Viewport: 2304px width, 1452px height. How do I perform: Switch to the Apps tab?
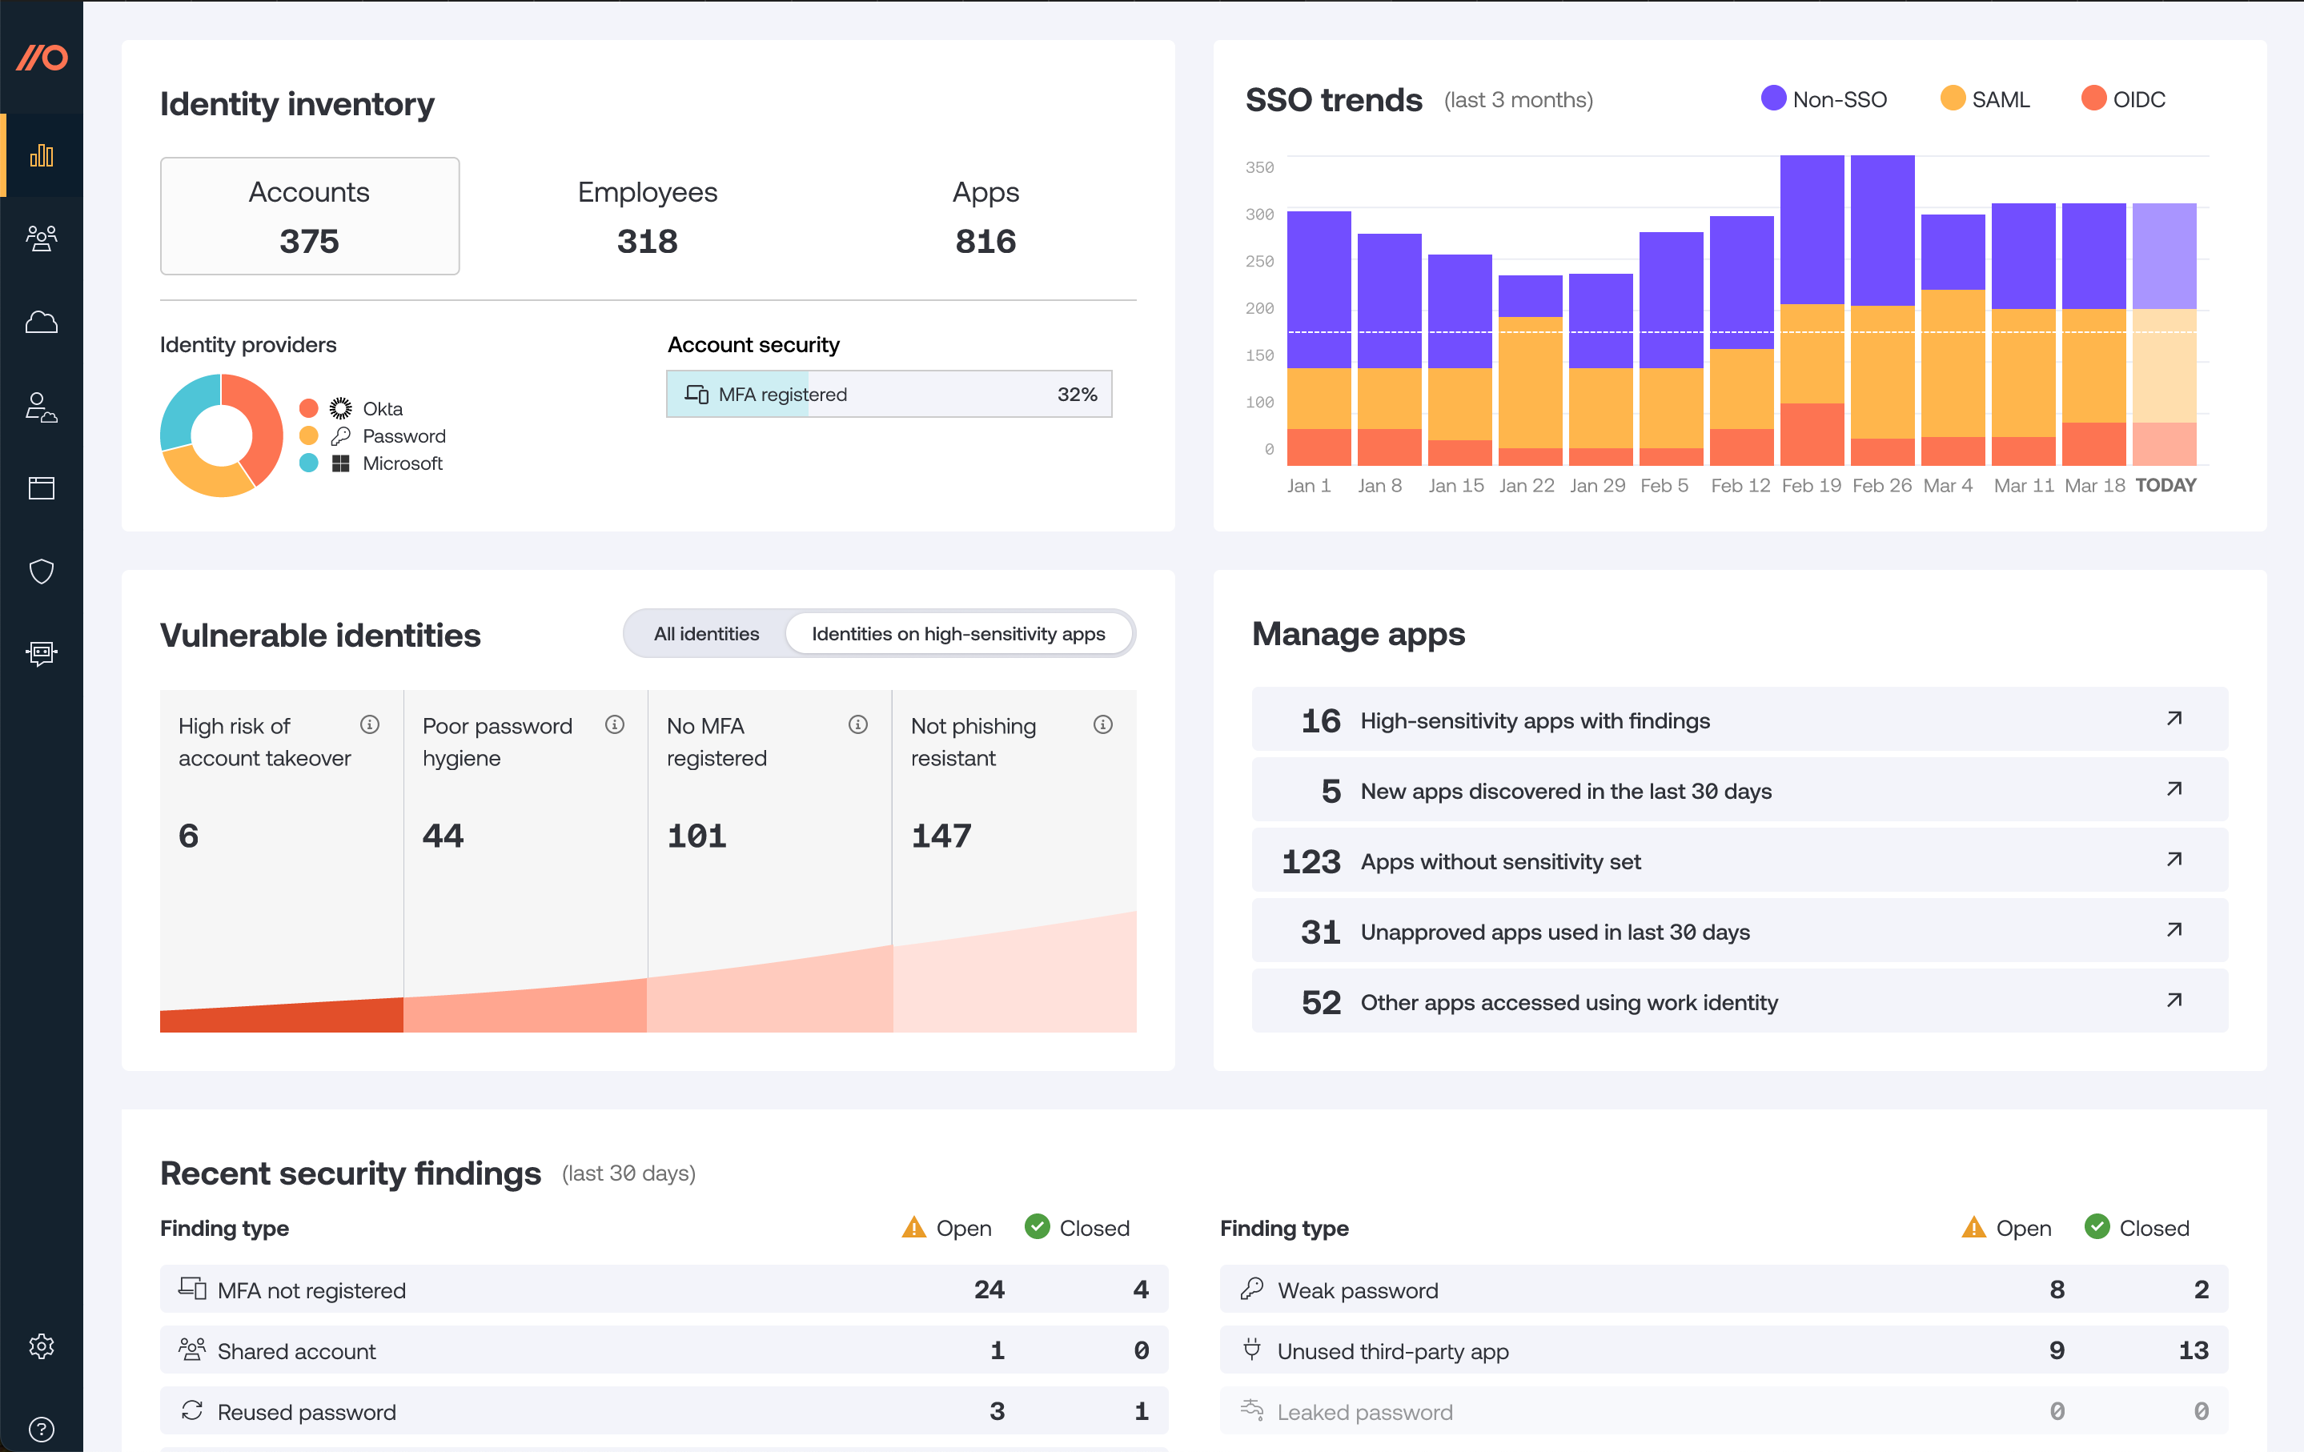pyautogui.click(x=984, y=216)
